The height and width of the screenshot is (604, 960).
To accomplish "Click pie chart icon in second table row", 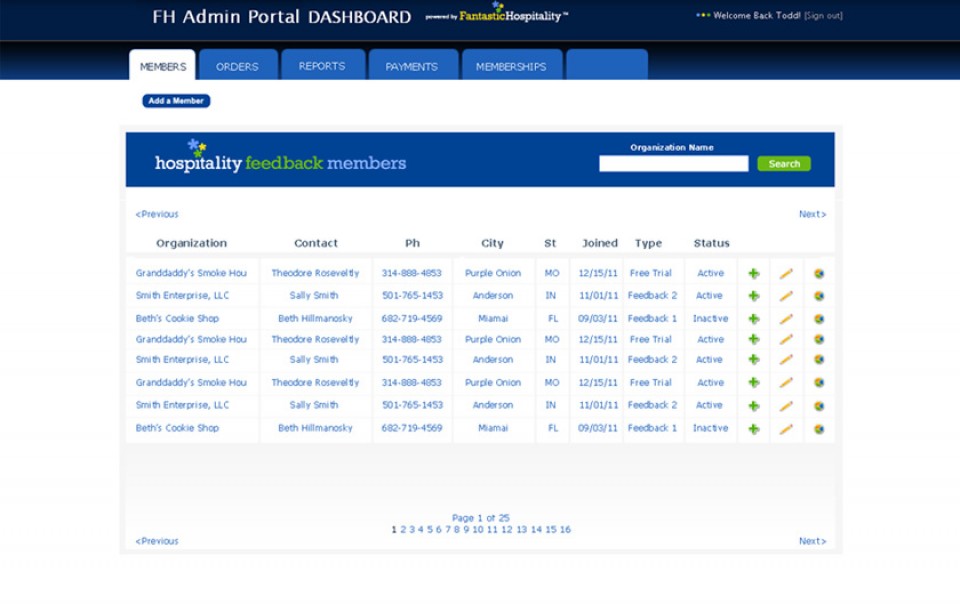I will [819, 296].
